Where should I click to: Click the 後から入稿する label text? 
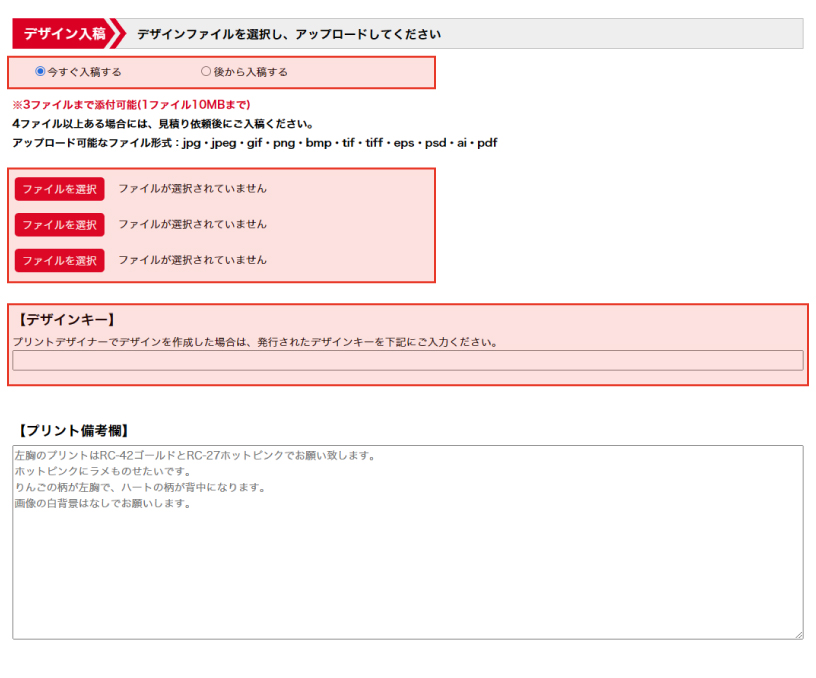[250, 72]
